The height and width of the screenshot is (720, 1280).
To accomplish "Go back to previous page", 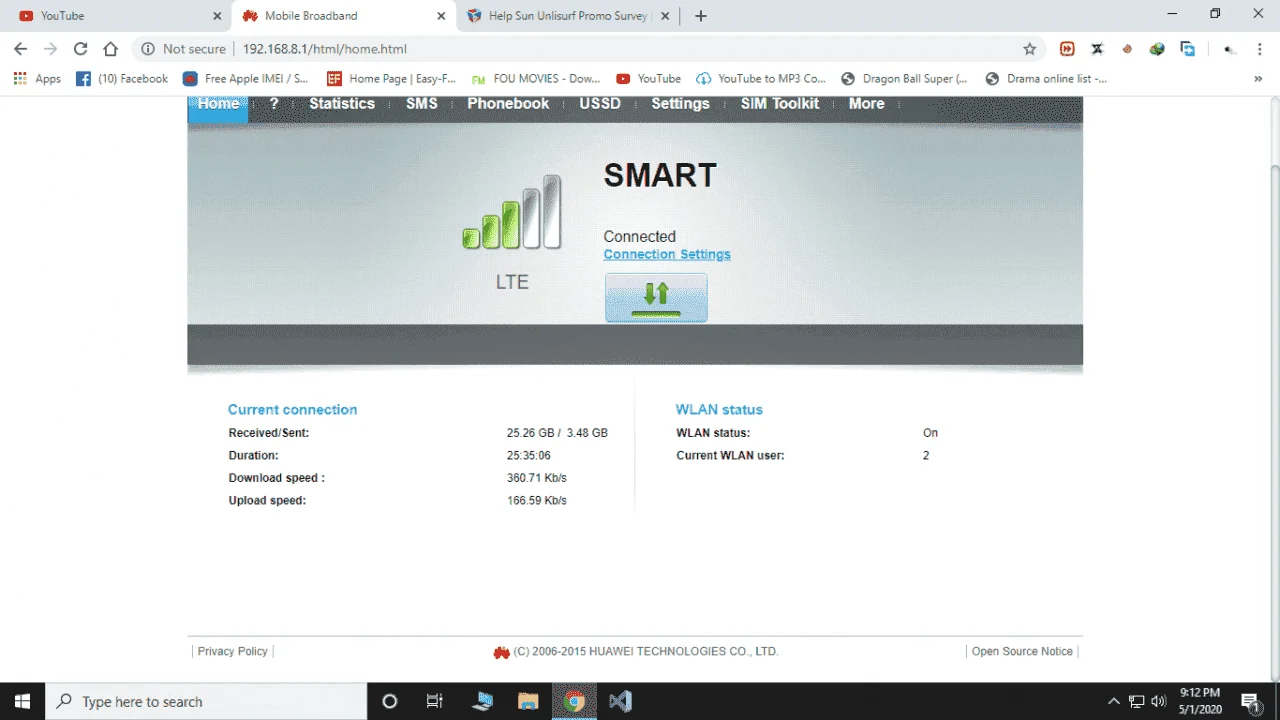I will pos(20,49).
